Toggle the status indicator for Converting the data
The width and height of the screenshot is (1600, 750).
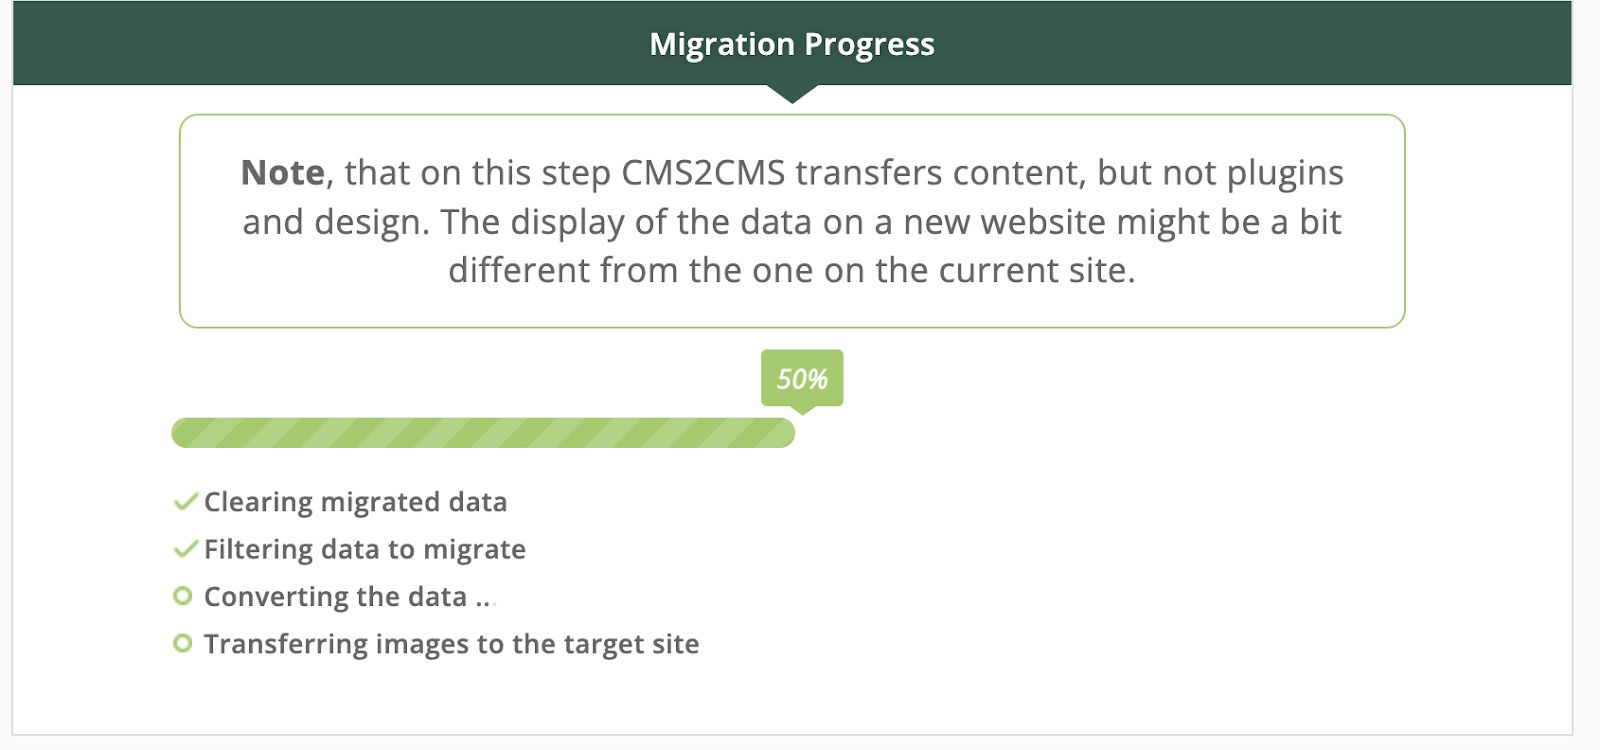click(184, 596)
